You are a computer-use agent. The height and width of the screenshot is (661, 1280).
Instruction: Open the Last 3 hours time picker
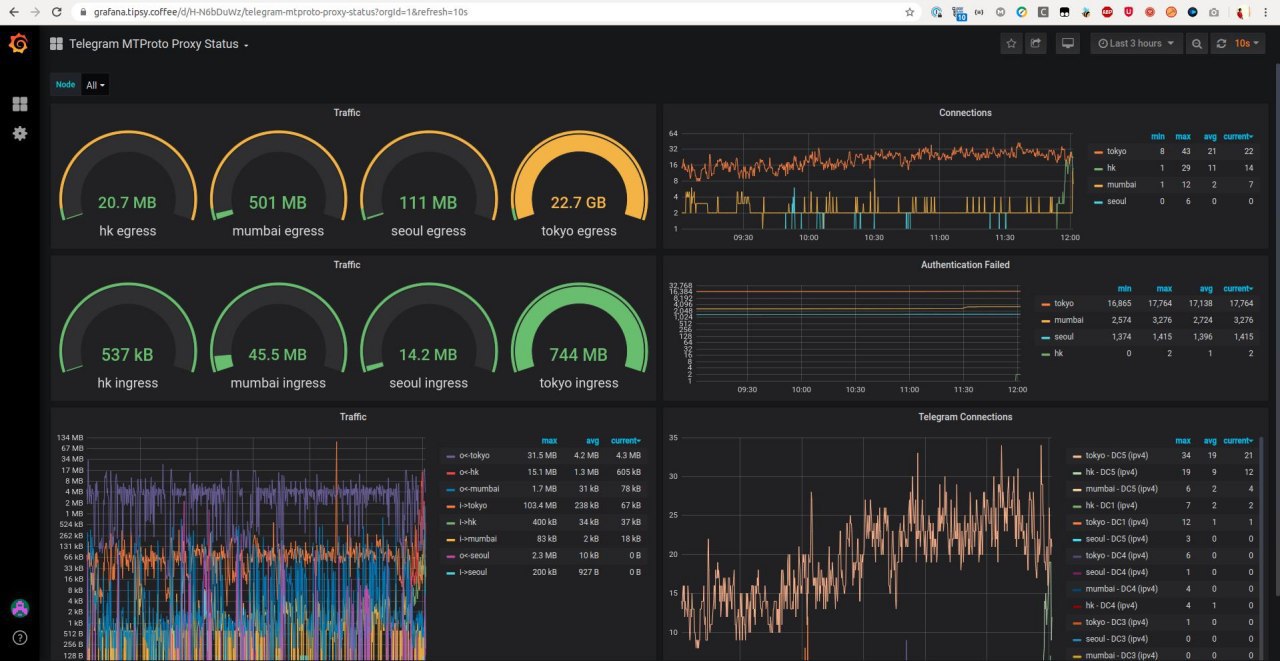point(1136,44)
